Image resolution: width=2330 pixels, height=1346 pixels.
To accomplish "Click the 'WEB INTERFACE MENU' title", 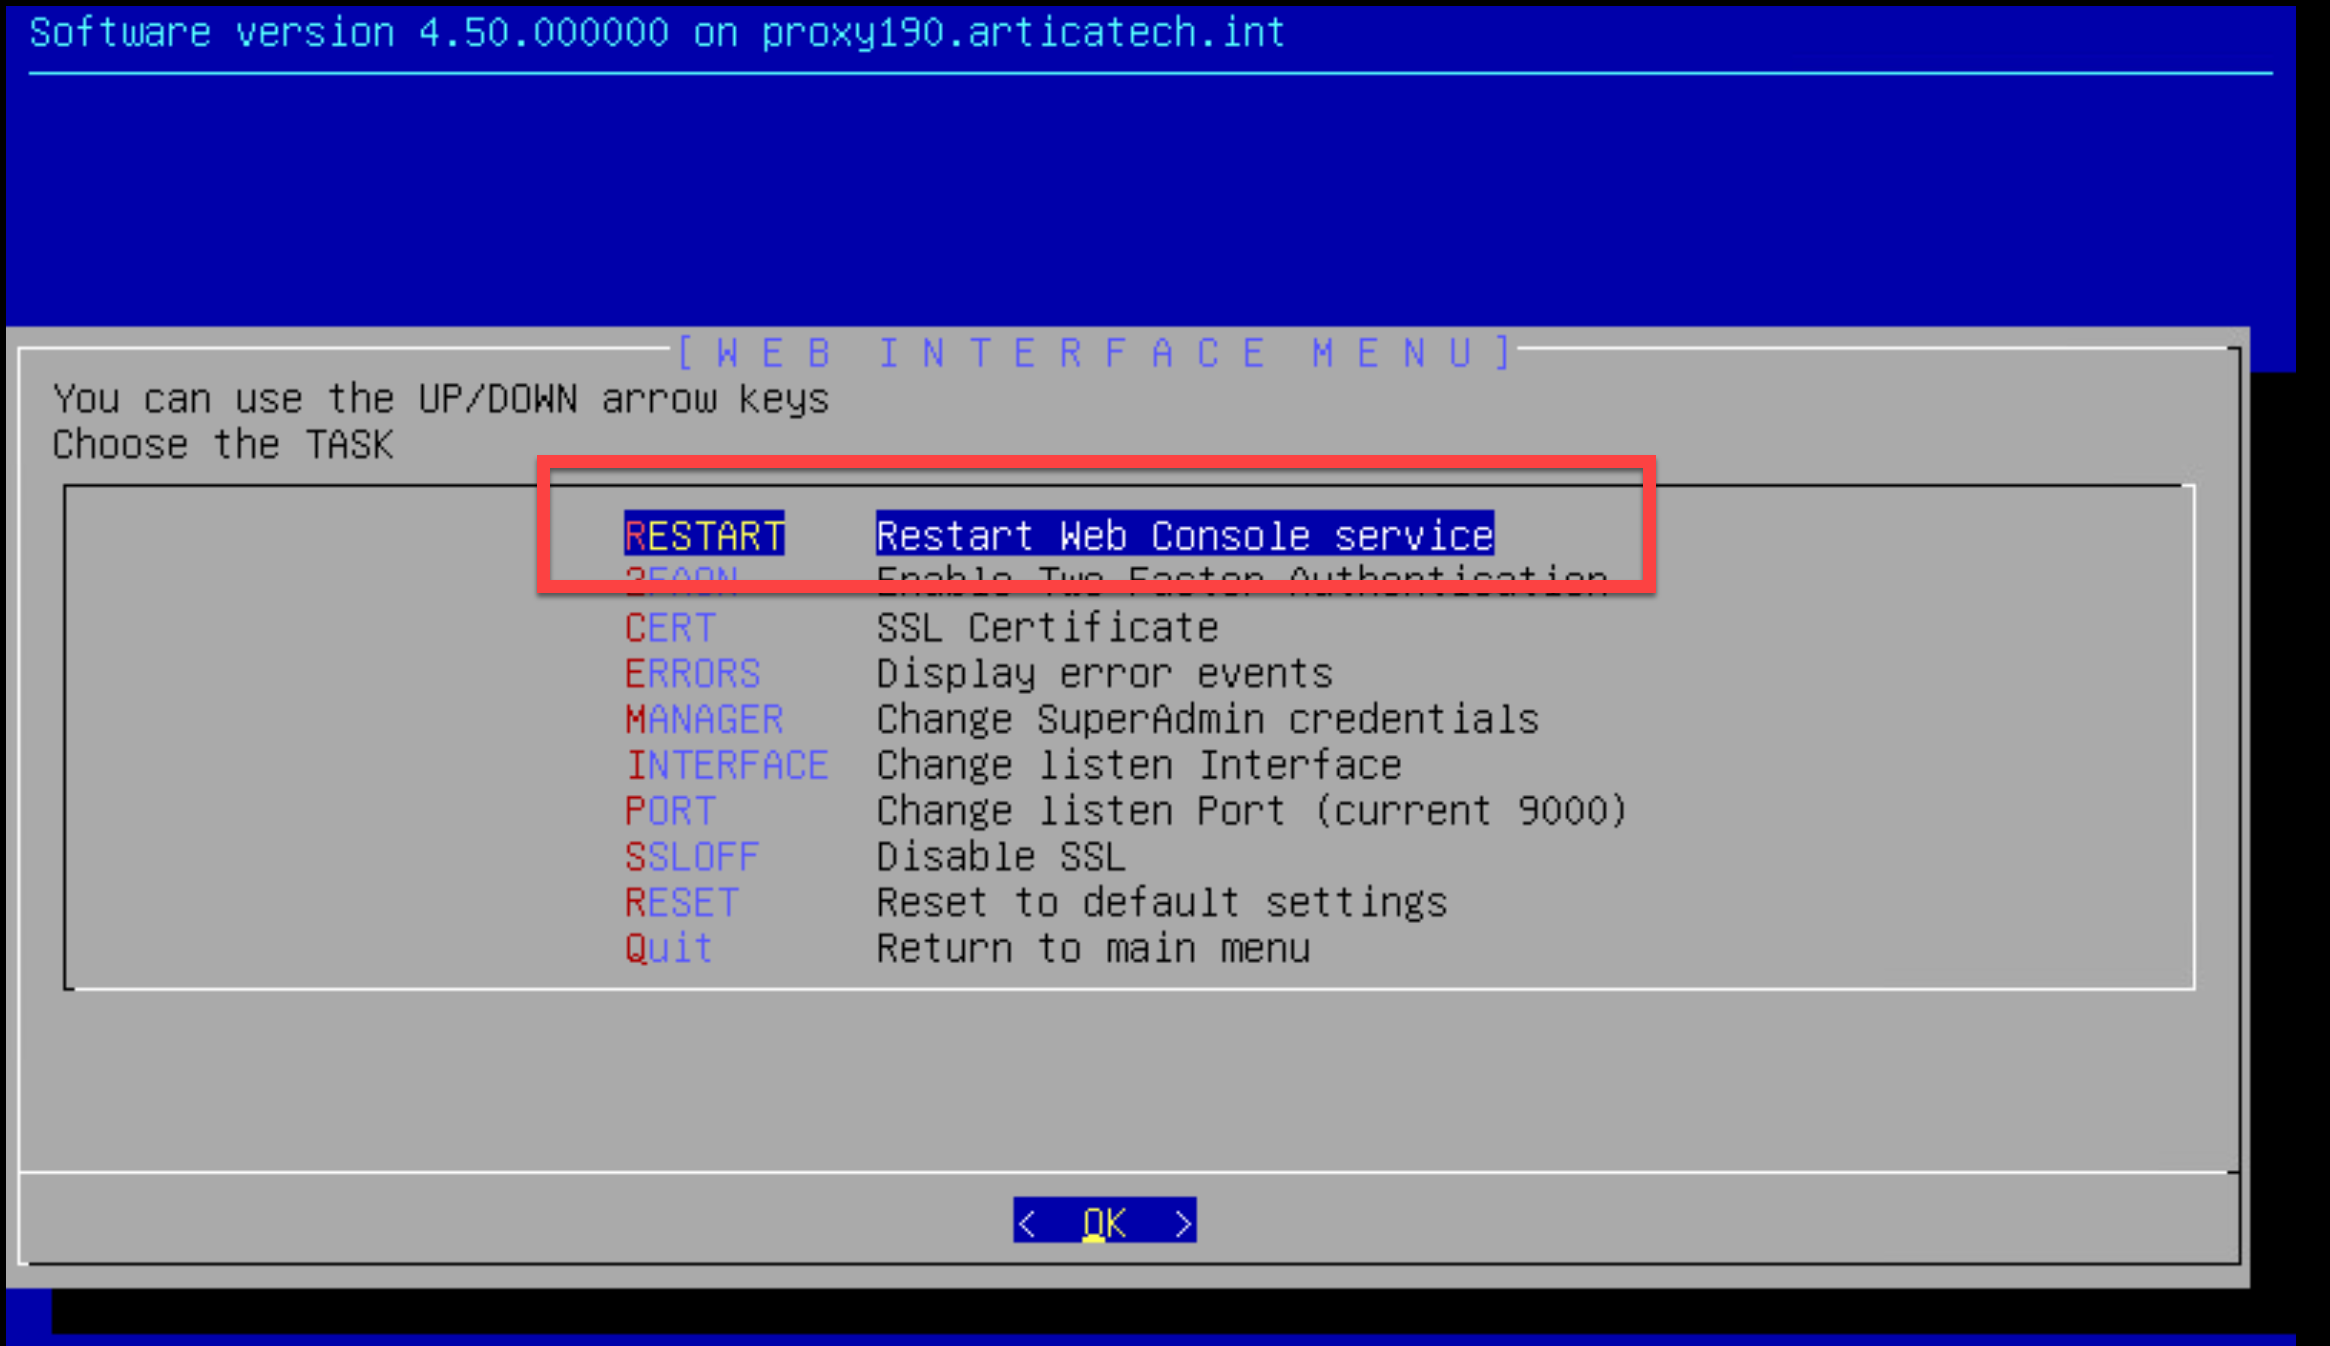I will pyautogui.click(x=1094, y=353).
